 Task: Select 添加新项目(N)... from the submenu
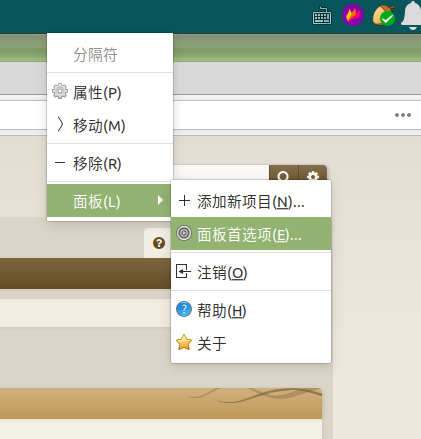pos(251,201)
